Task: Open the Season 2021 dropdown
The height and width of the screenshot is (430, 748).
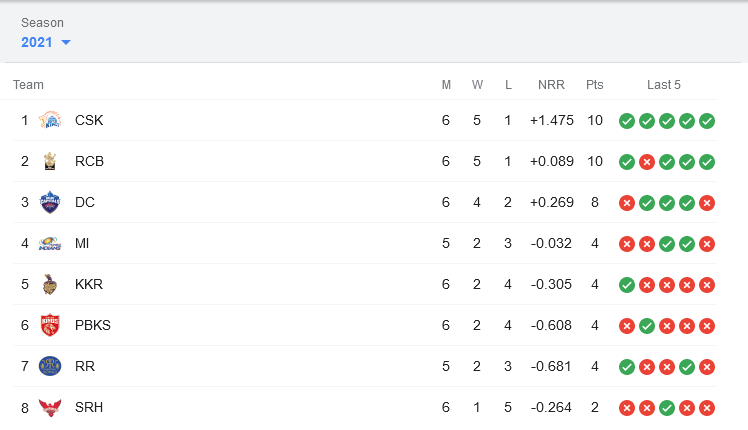Action: pyautogui.click(x=46, y=42)
